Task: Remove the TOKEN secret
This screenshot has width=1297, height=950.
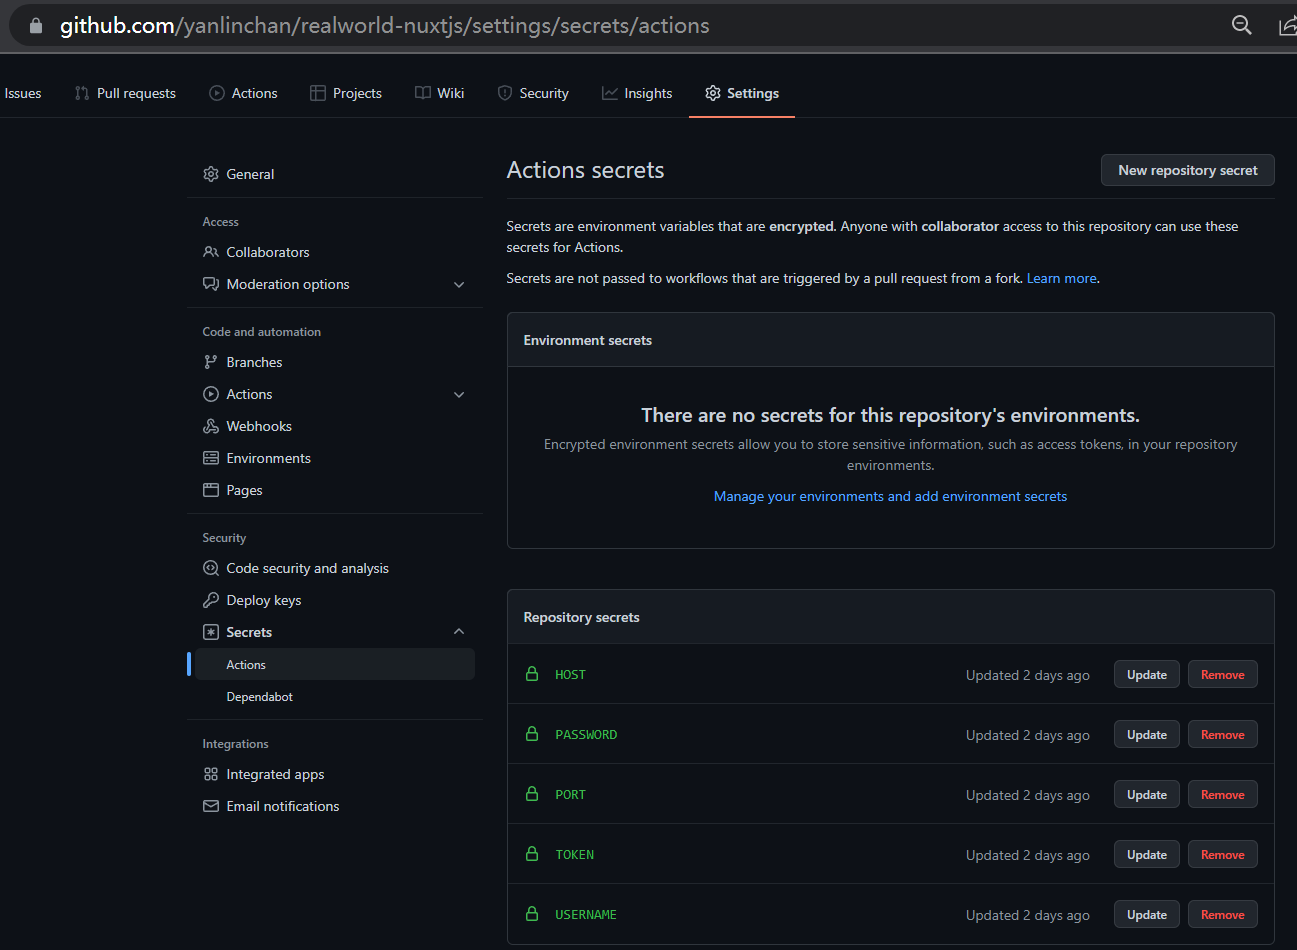Action: (1223, 855)
